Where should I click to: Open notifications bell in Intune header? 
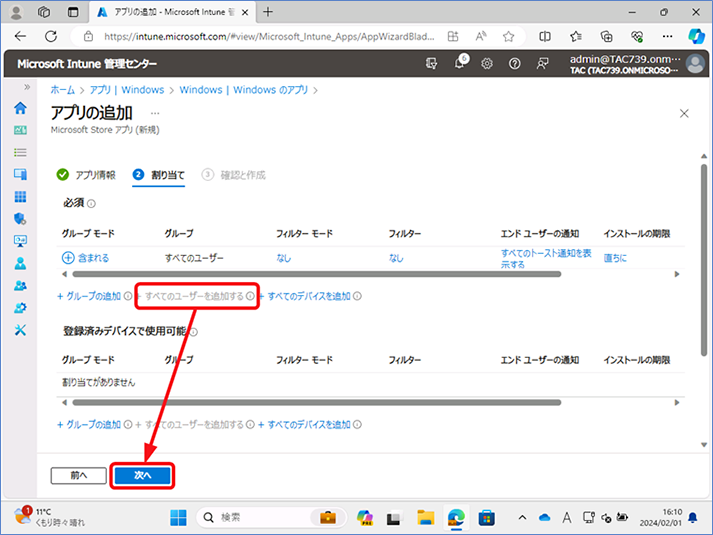click(460, 63)
